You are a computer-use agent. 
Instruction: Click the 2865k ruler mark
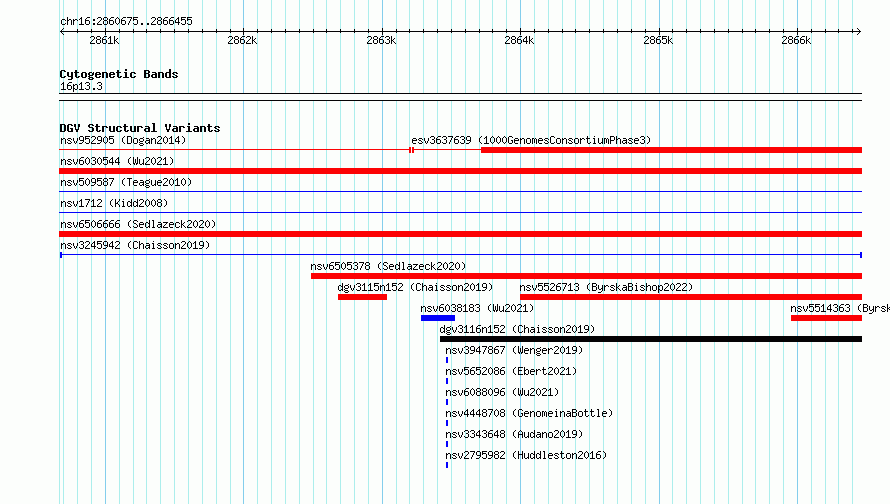(658, 40)
